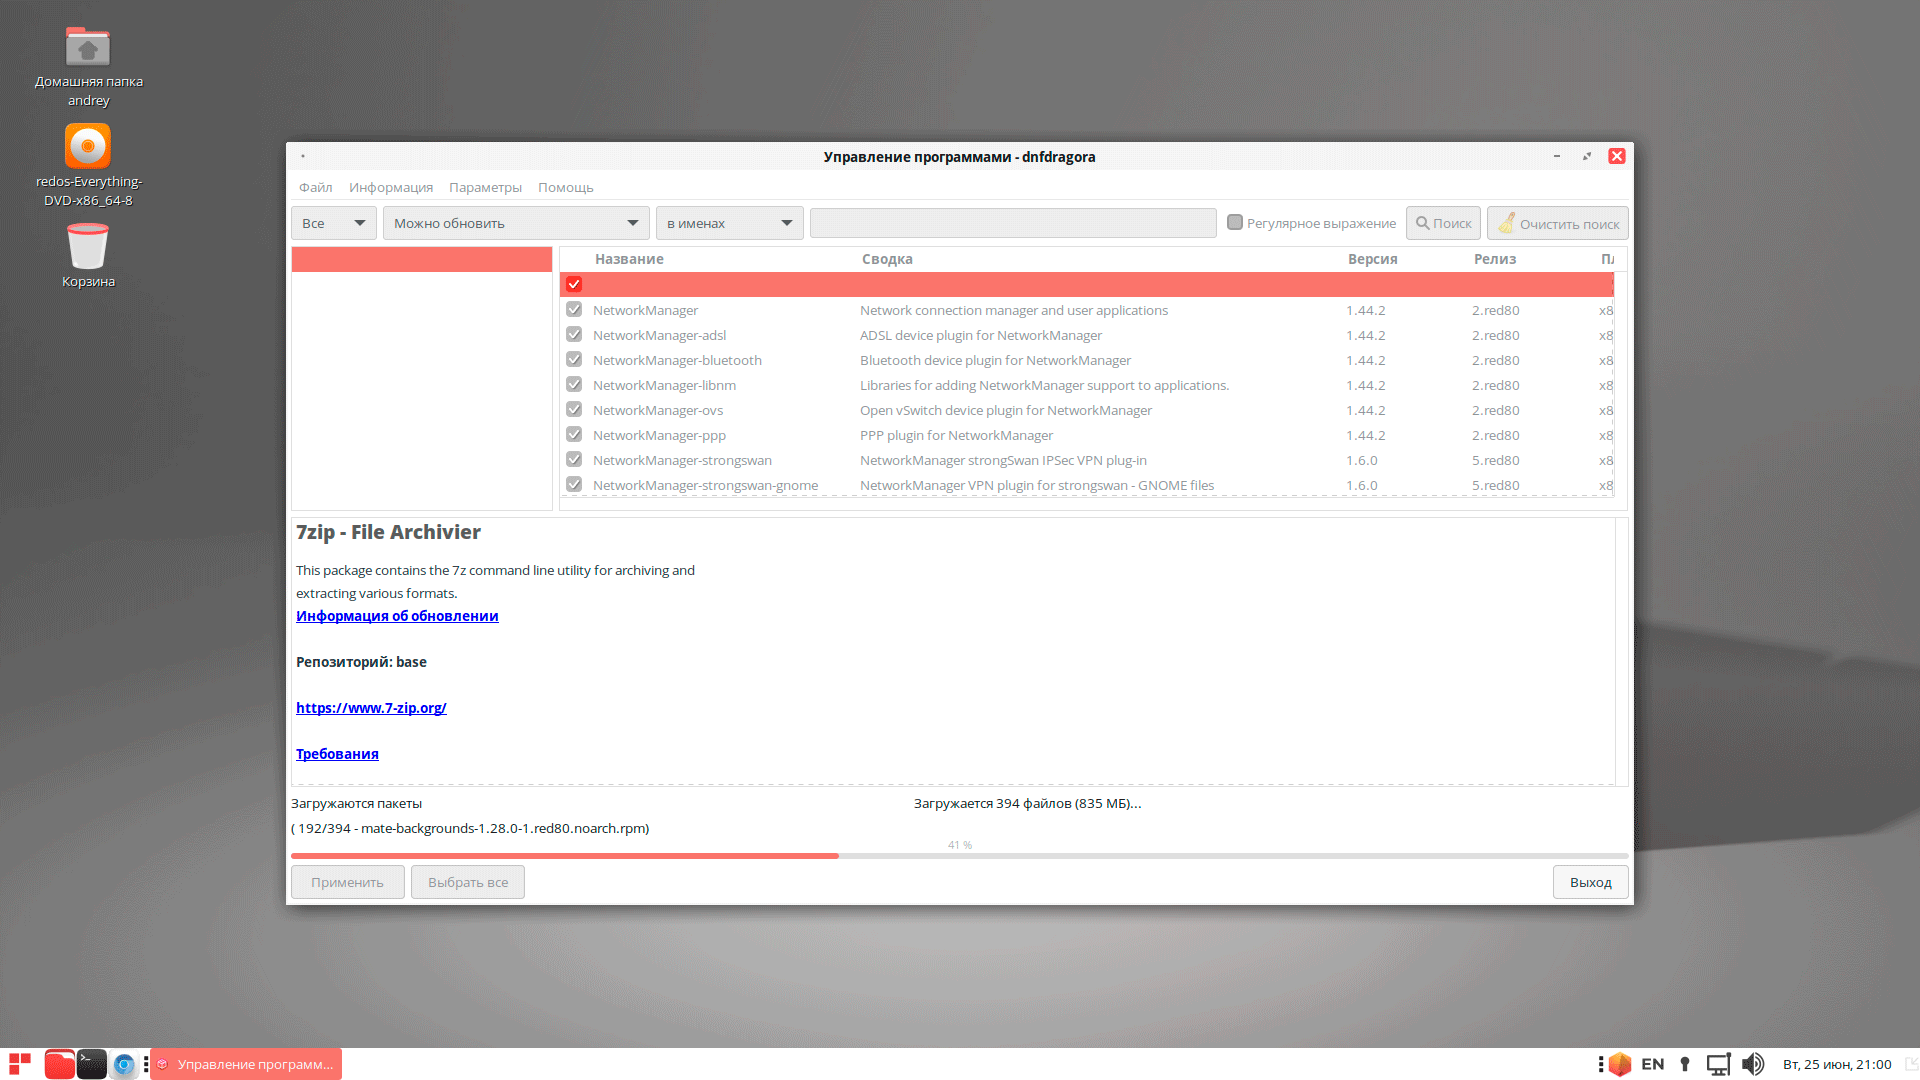This screenshot has height=1080, width=1920.
Task: Enable the Регулярное выражение checkbox
Action: coord(1235,223)
